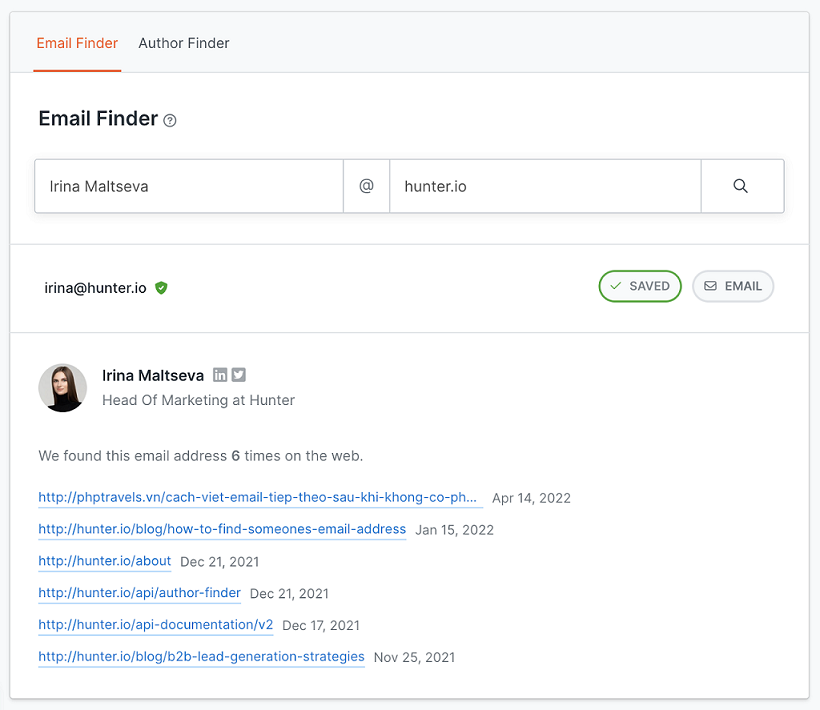
Task: Focus the domain field with hunter.io
Action: tap(545, 186)
